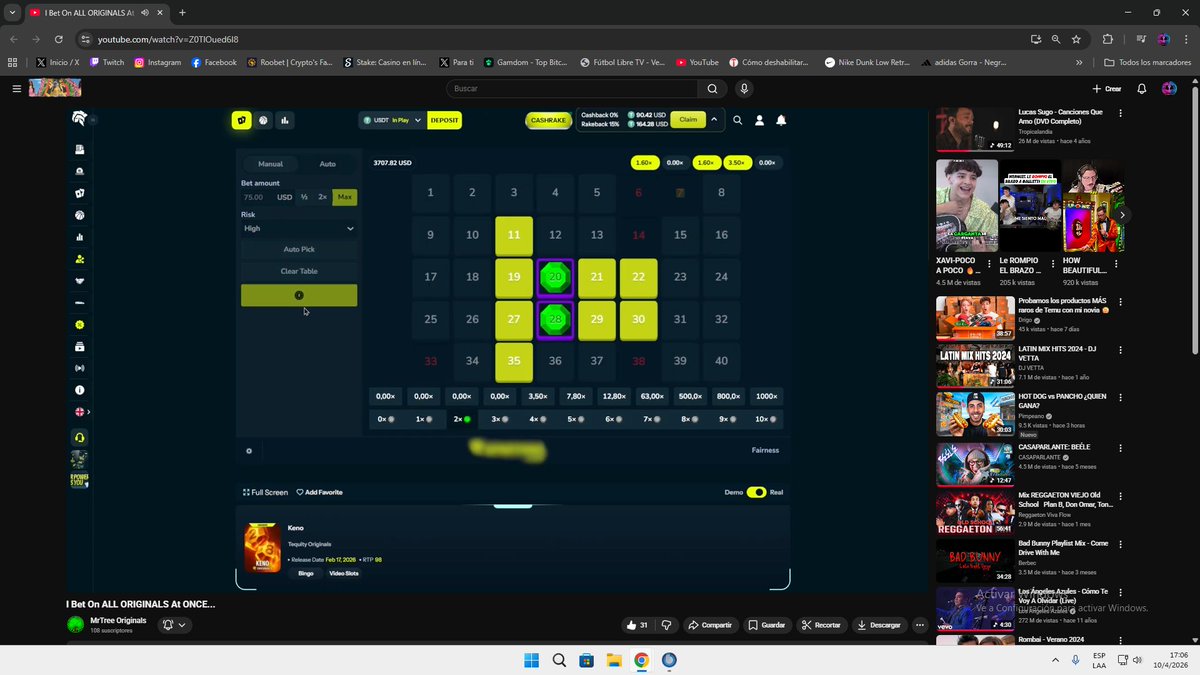
Task: Open the Facebook bookmark
Action: point(214,62)
